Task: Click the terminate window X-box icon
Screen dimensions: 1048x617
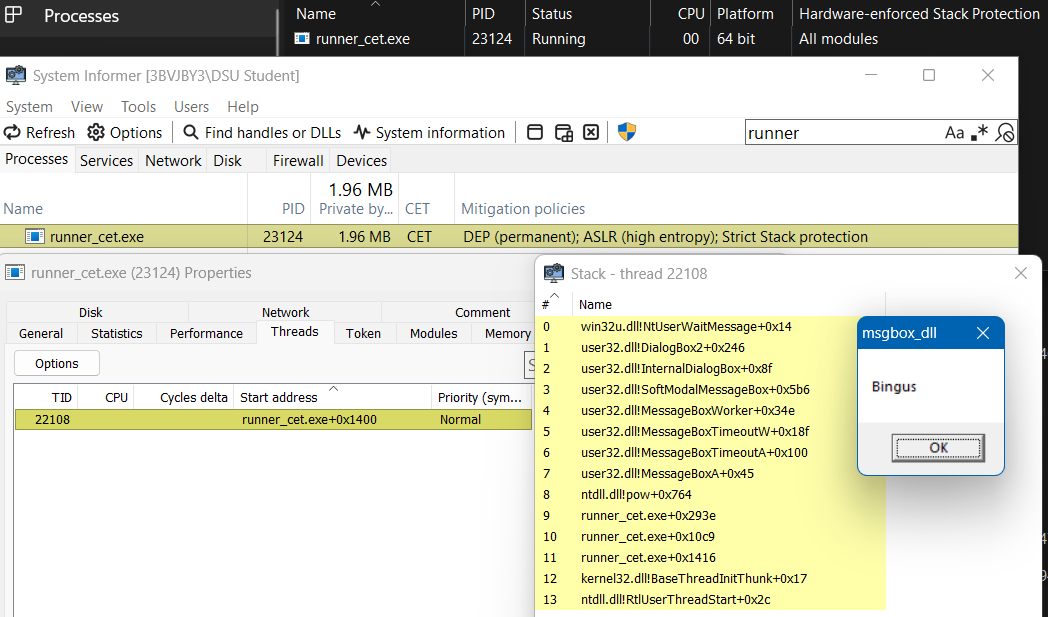Action: tap(591, 132)
